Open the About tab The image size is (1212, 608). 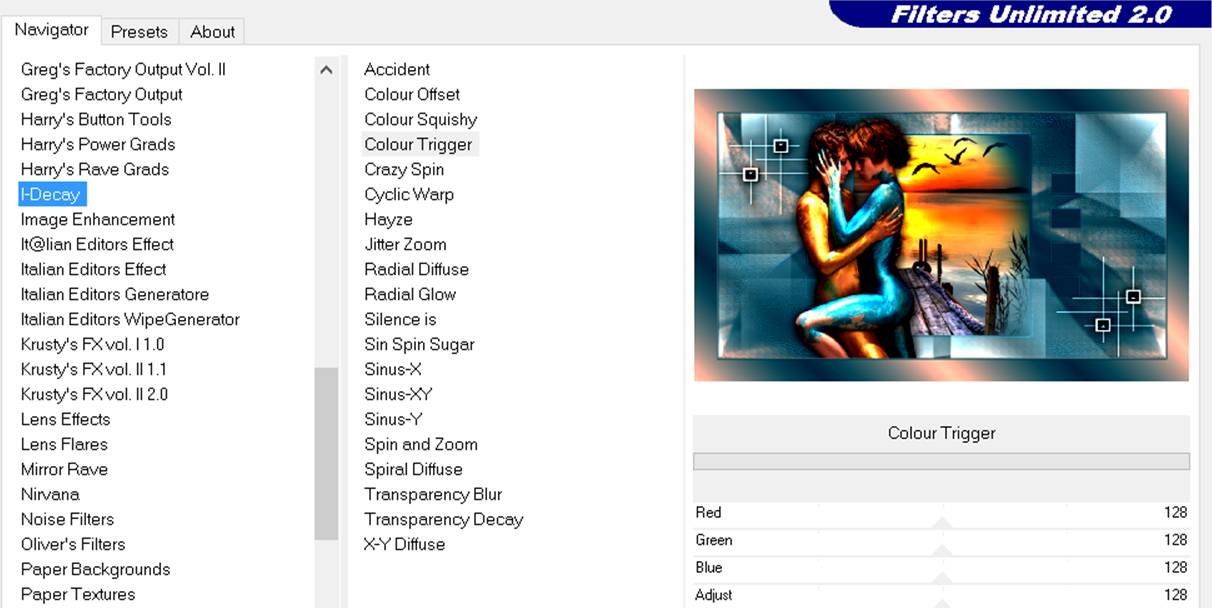(212, 32)
